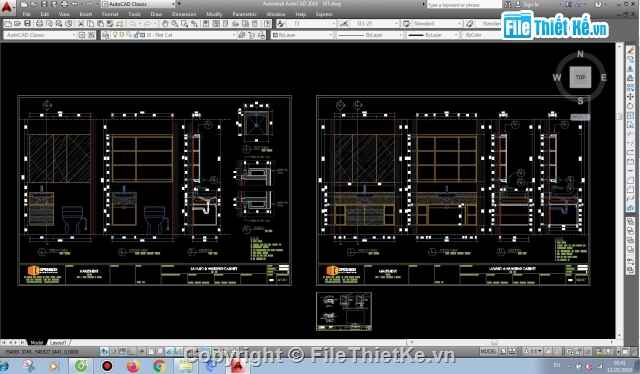Toggle Grid Display in status bar
Screen dimensions: 640x374
(123, 352)
